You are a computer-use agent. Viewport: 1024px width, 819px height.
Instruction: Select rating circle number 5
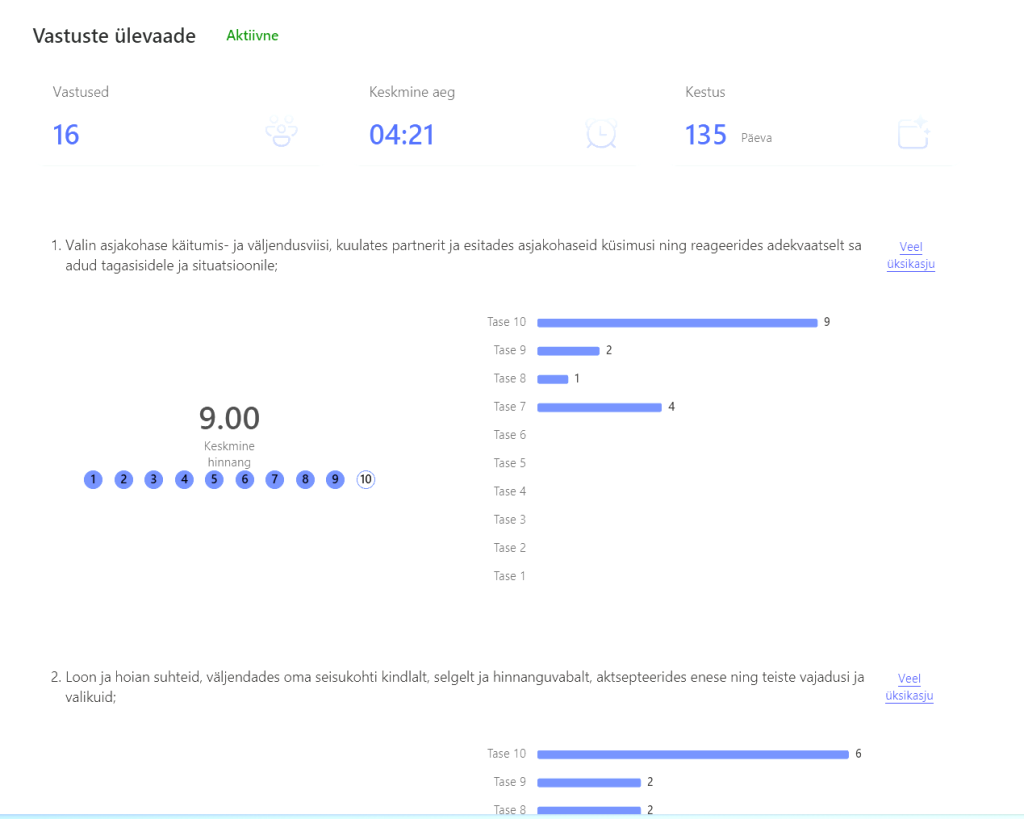point(214,480)
